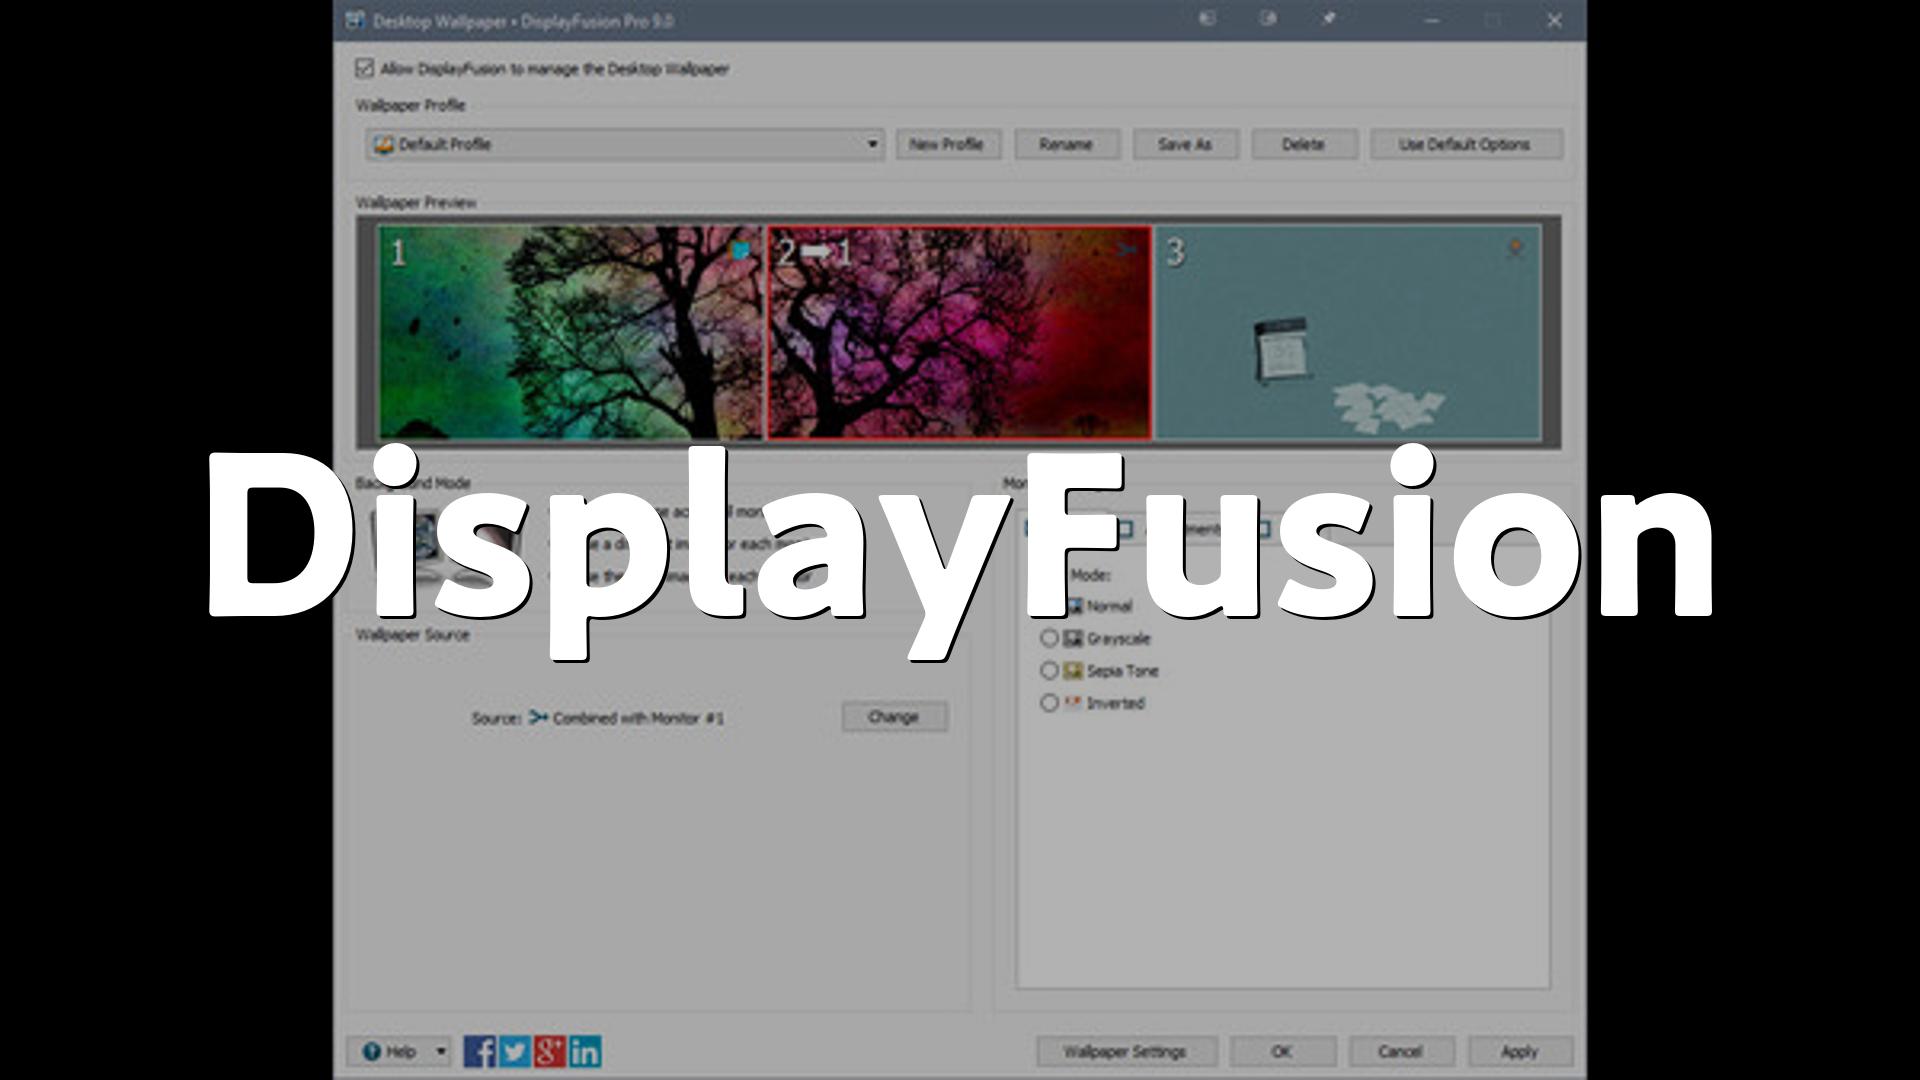Open the Facebook share icon
Viewport: 1920px width, 1080px height.
click(480, 1051)
